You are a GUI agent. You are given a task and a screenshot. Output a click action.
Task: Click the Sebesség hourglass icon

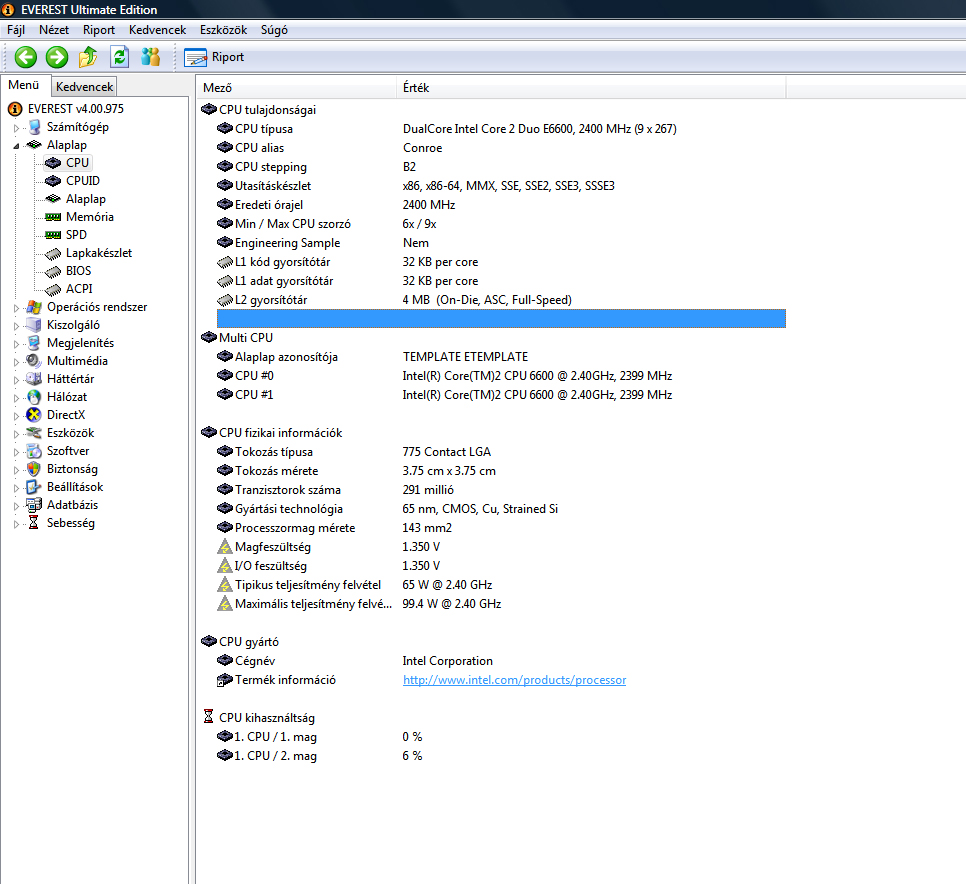pos(34,523)
